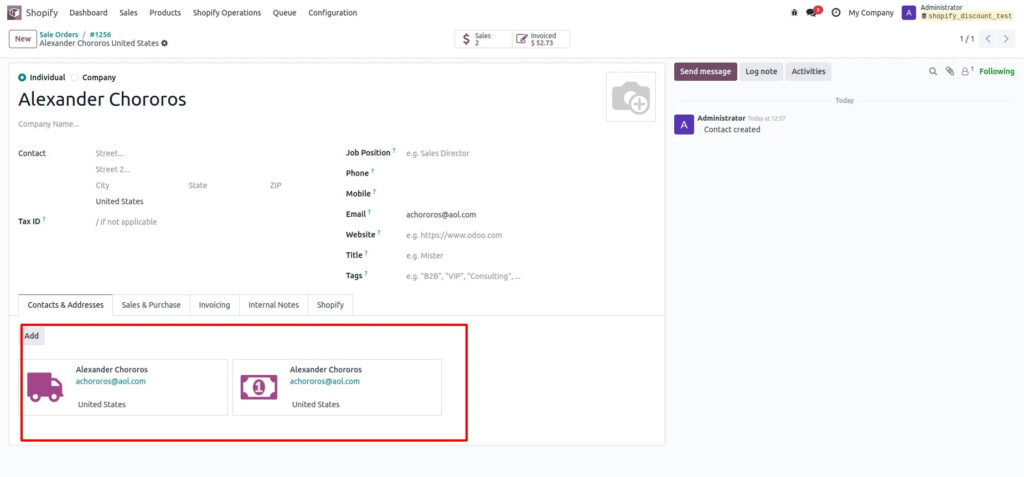
Task: Click the contact photo camera placeholder
Action: [x=631, y=97]
